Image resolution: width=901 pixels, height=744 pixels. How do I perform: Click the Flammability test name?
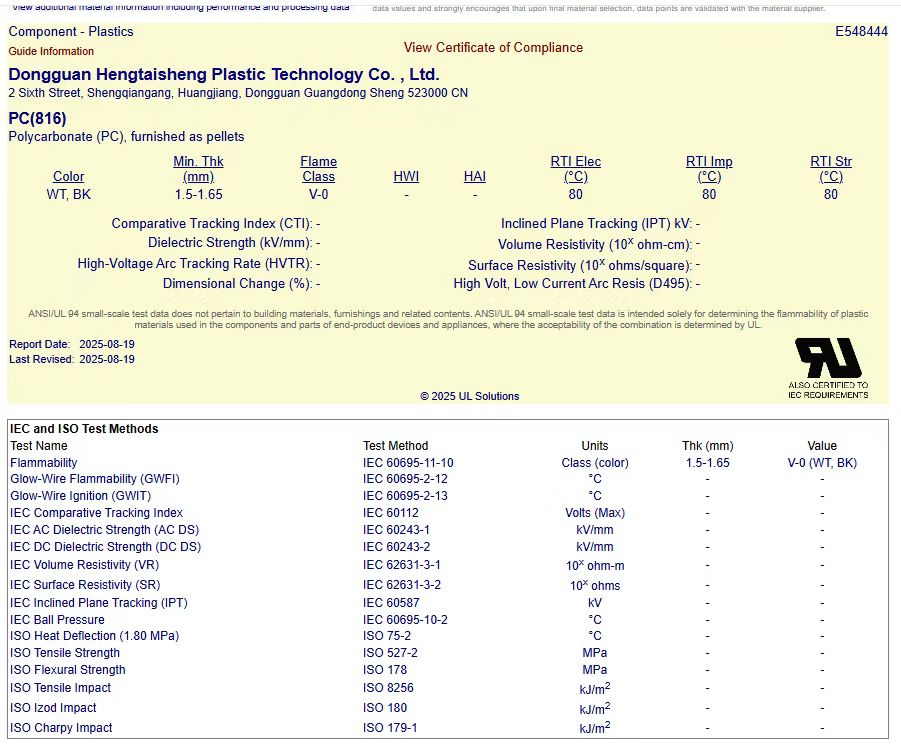44,462
